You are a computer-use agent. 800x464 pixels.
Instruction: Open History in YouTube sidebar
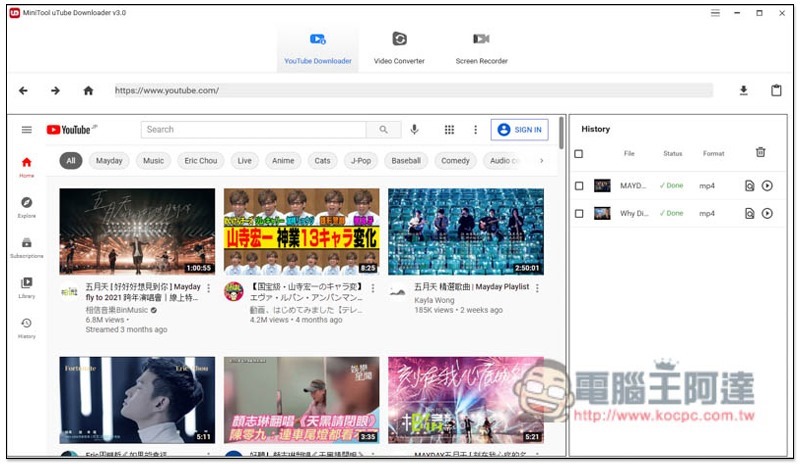pos(27,328)
